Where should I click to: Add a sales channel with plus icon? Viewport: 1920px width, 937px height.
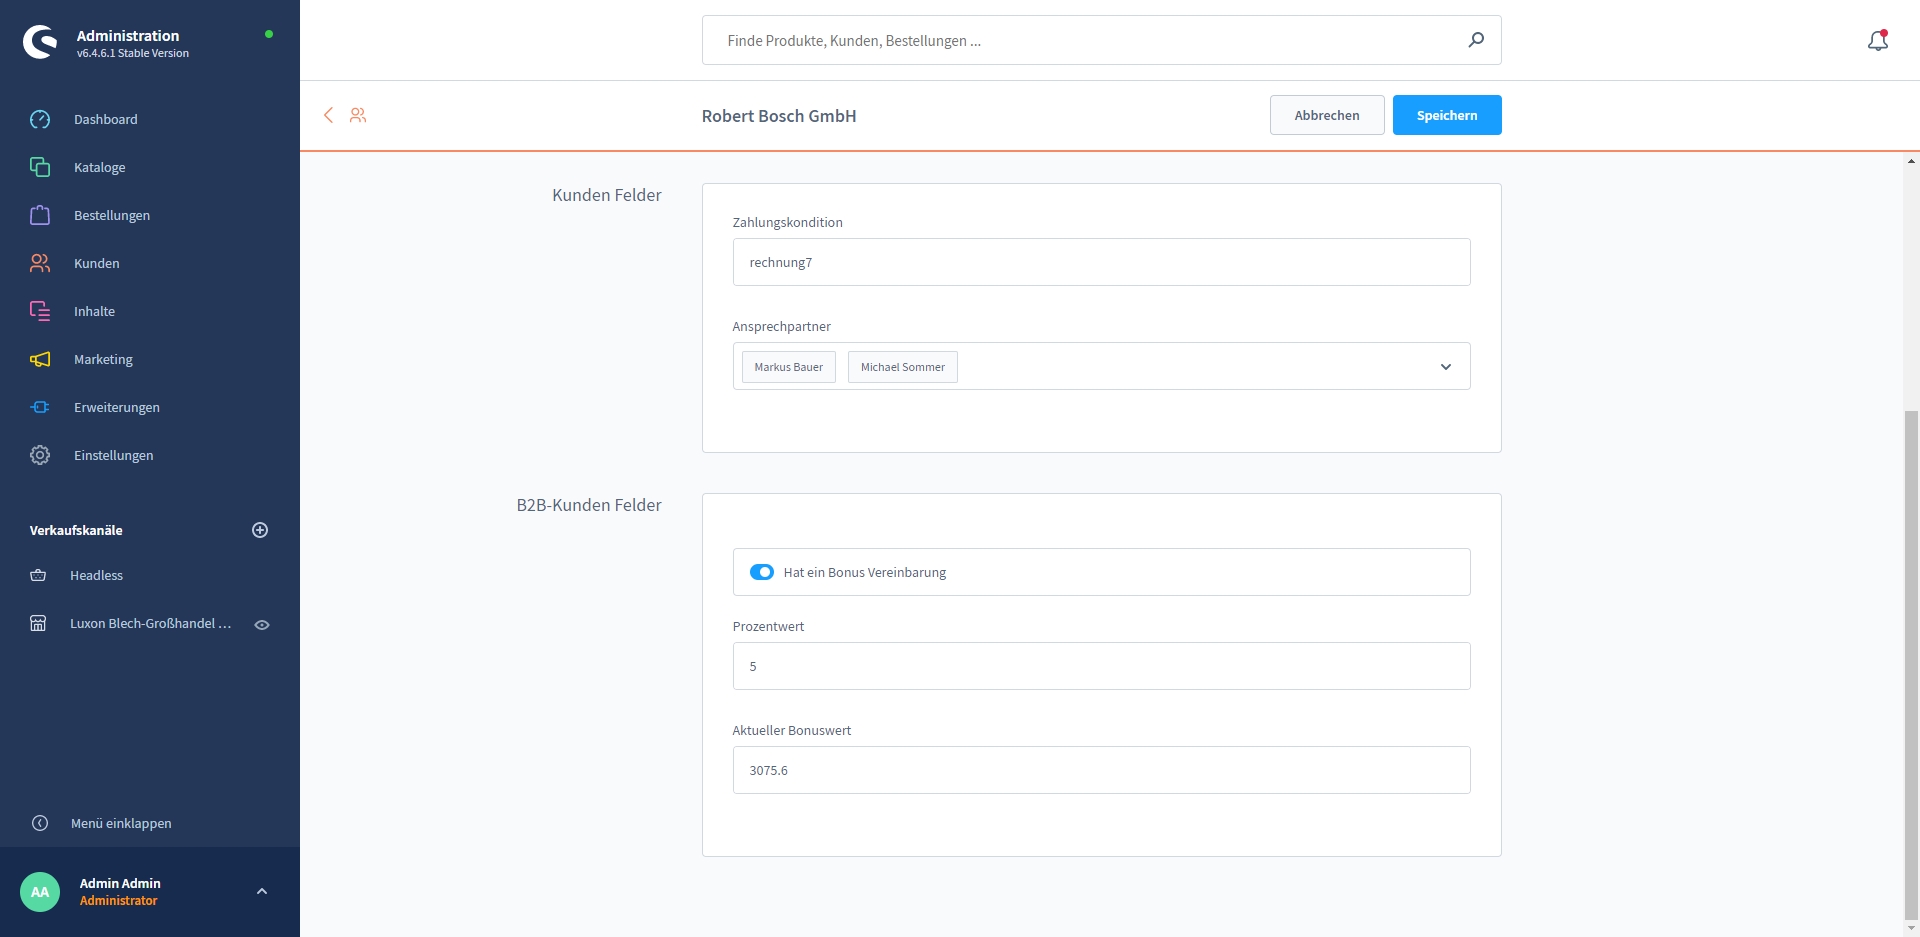[260, 530]
